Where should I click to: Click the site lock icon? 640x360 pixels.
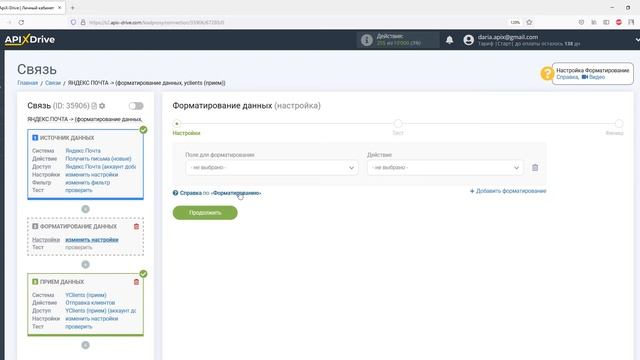(83, 22)
